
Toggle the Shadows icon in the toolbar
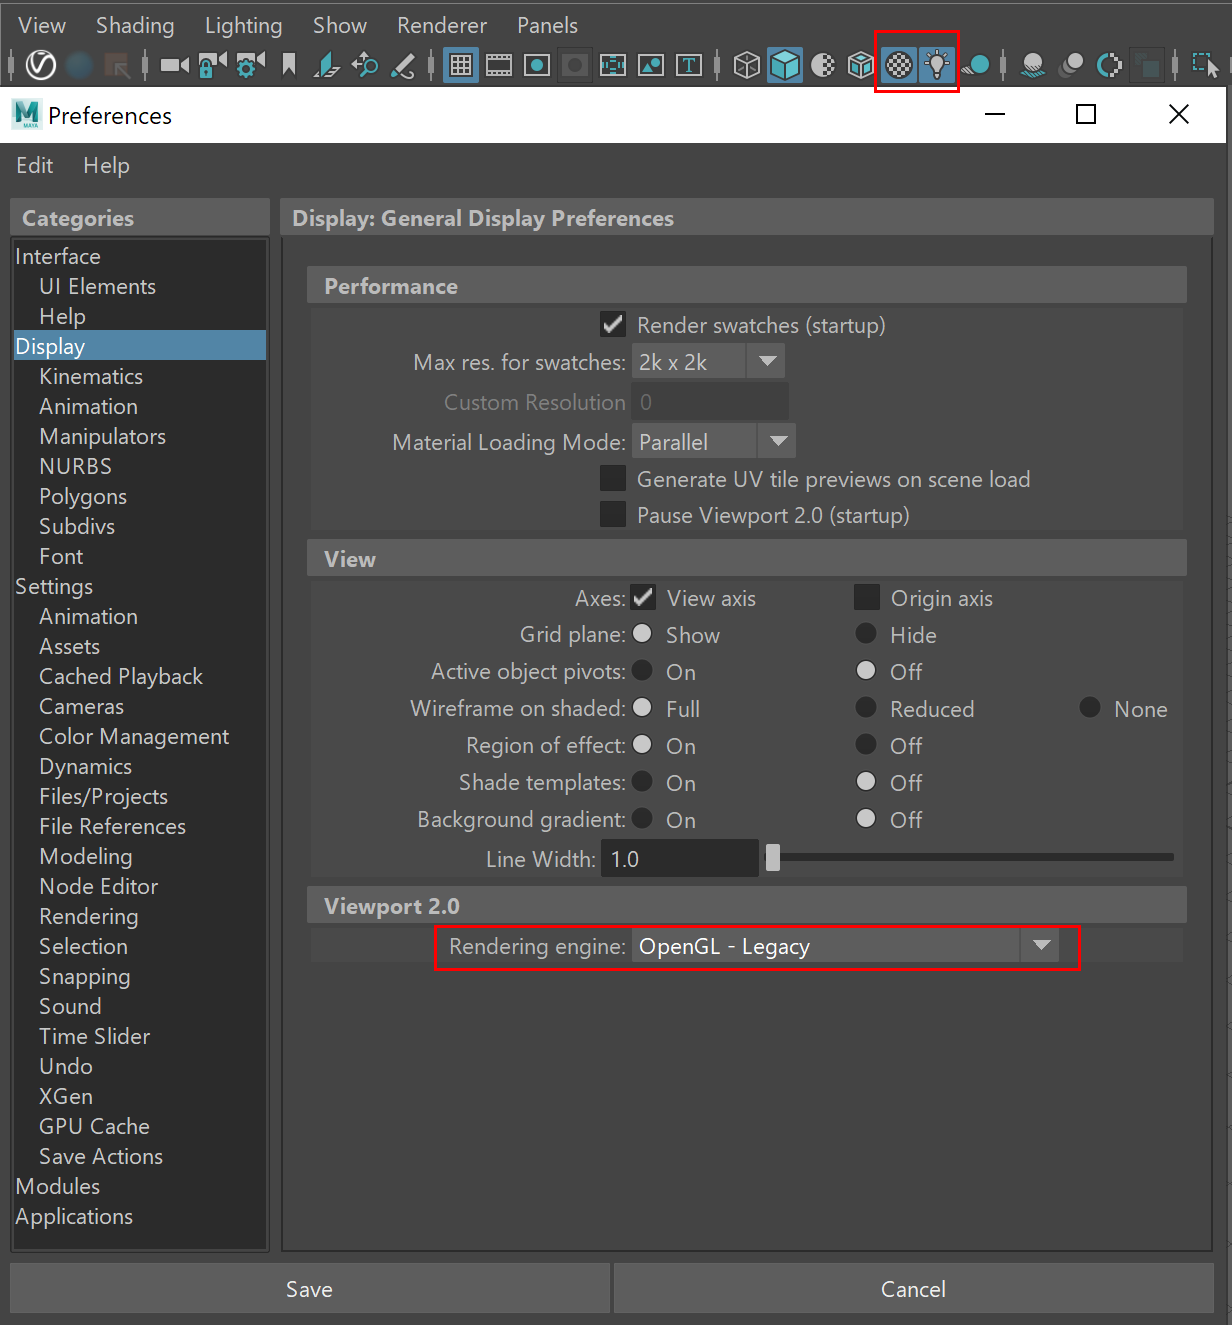coord(977,65)
